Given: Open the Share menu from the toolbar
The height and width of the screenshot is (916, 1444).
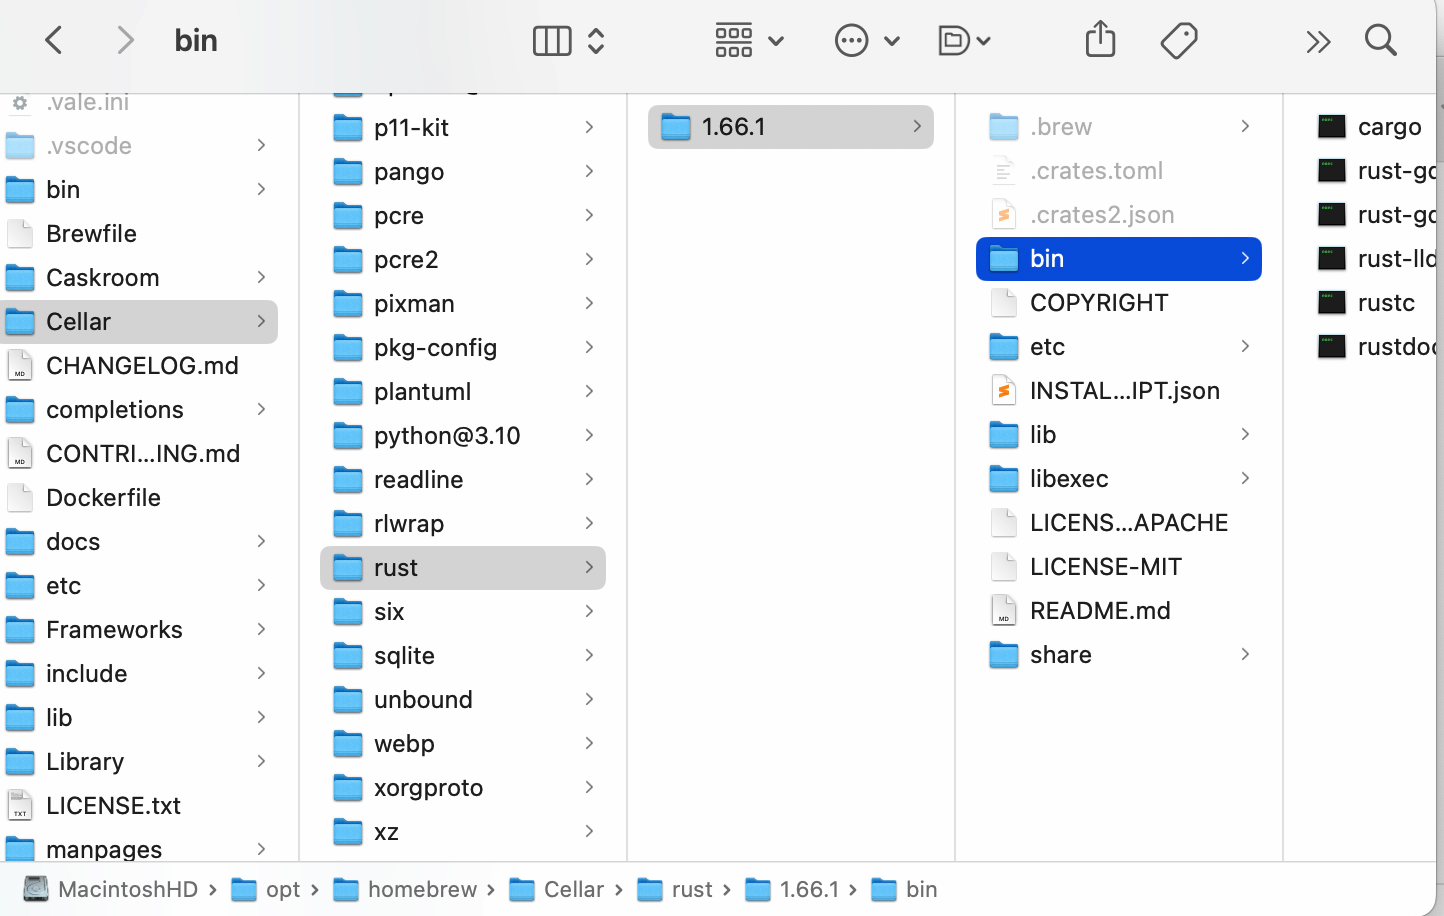Looking at the screenshot, I should [x=1099, y=40].
